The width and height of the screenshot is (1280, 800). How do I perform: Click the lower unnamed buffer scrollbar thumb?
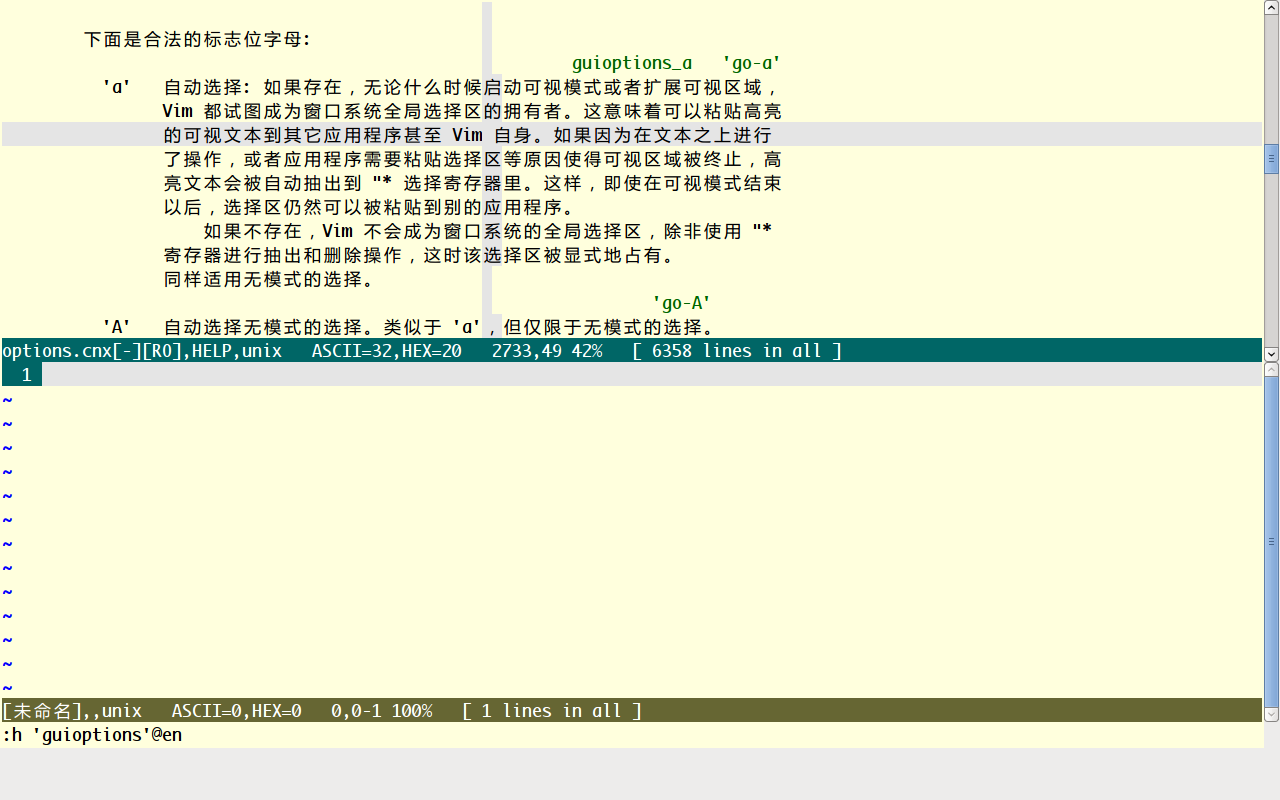pyautogui.click(x=1272, y=542)
